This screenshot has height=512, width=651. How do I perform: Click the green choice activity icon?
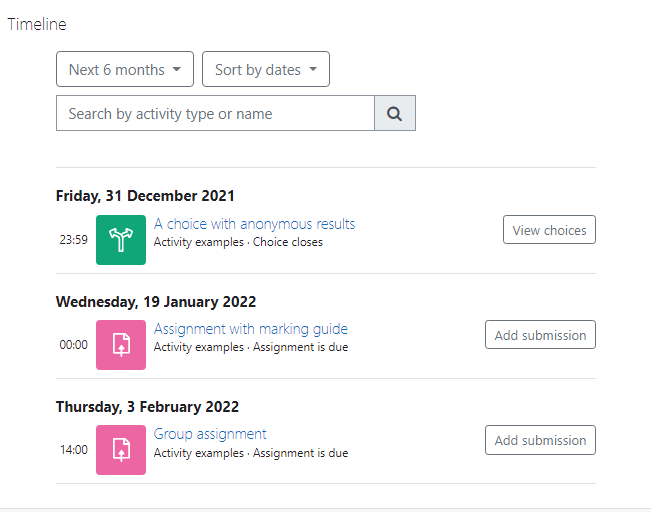tap(121, 240)
